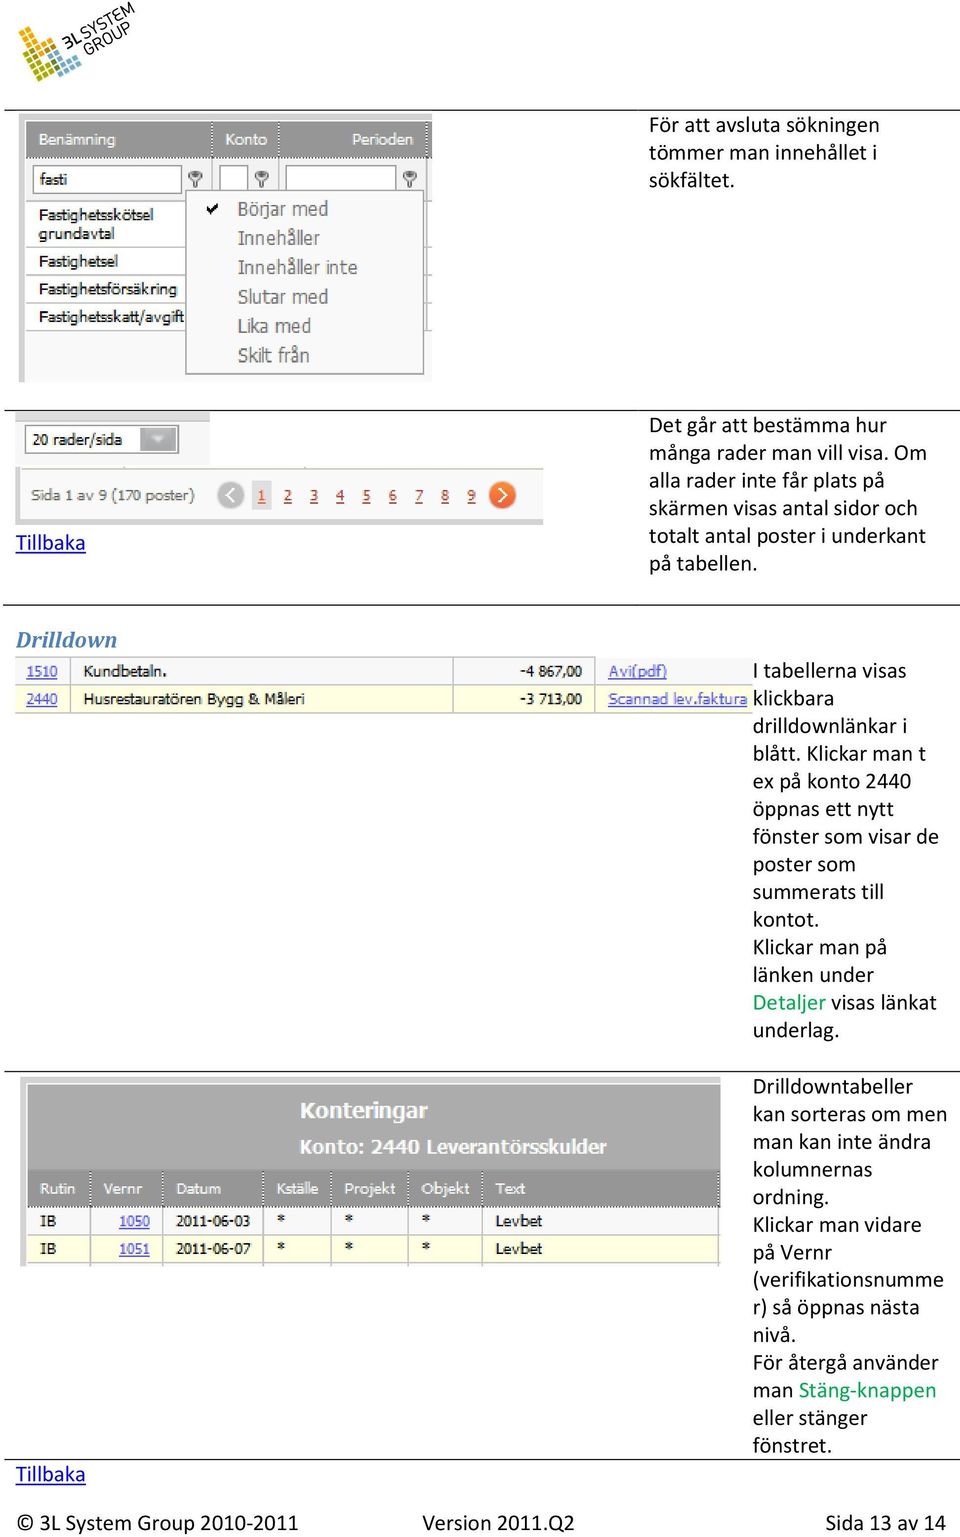Click 'Konto: 2440 Leverantörsskulder' title text
This screenshot has height=1537, width=960.
453,1147
